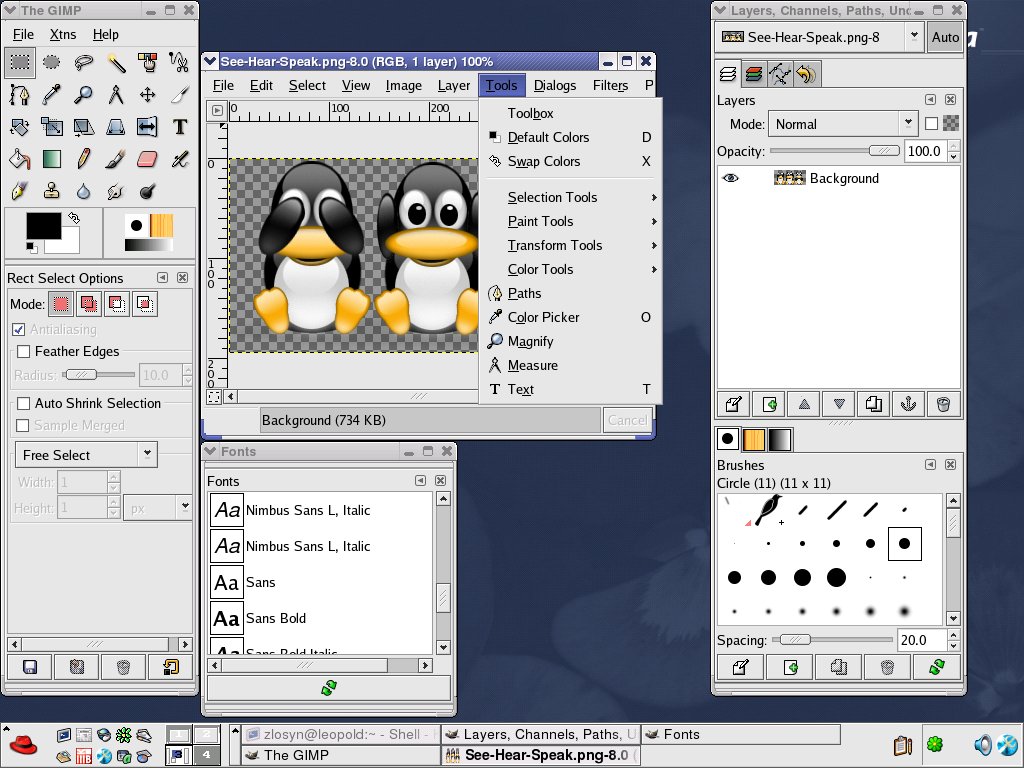Select the Convolve blur droplet tool
The height and width of the screenshot is (768, 1024).
[84, 191]
